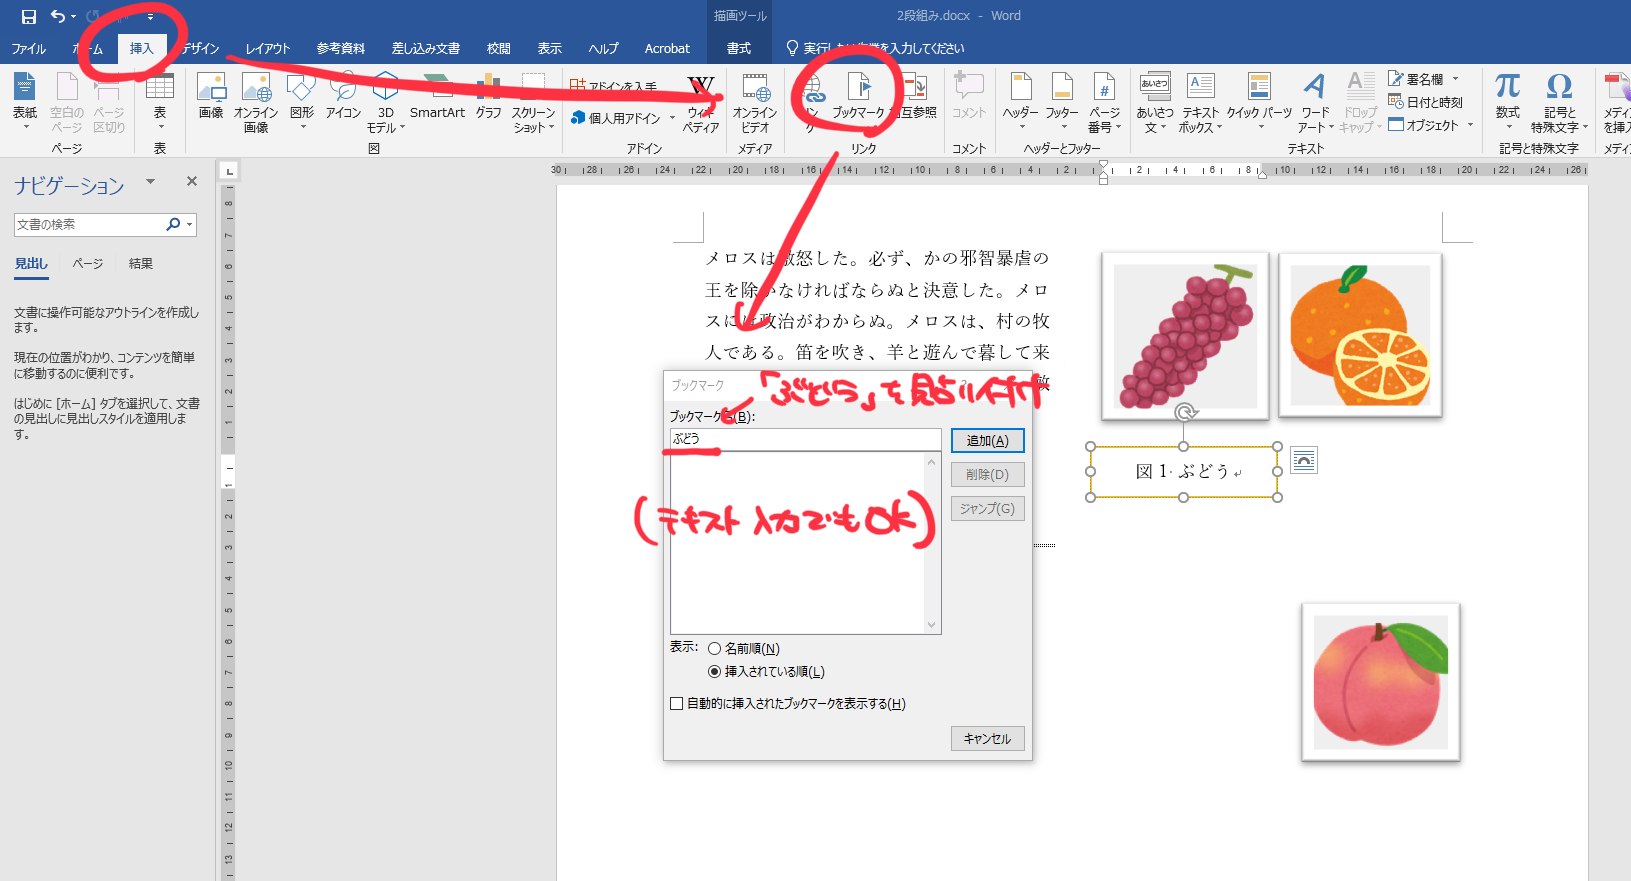
Task: Insert WordArt (ワードアート)
Action: coord(1315,102)
